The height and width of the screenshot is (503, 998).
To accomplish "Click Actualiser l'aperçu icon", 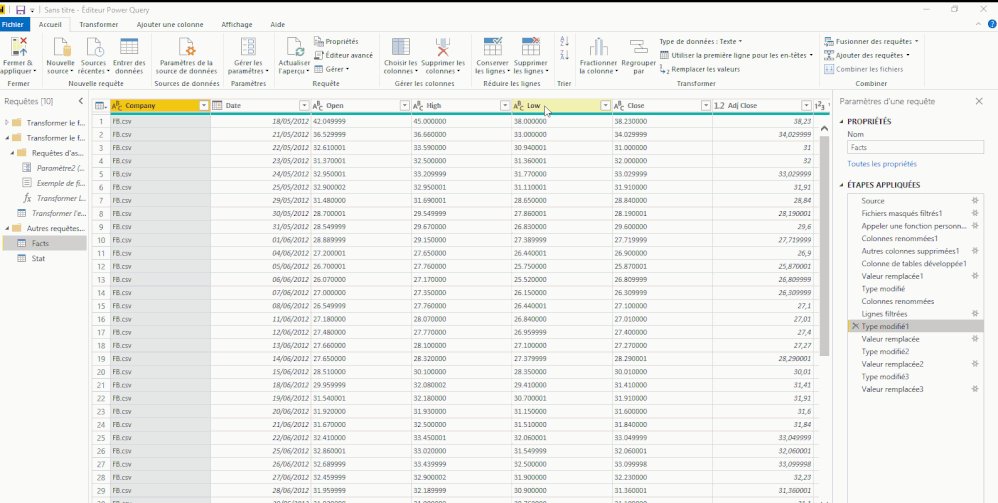I will [295, 47].
